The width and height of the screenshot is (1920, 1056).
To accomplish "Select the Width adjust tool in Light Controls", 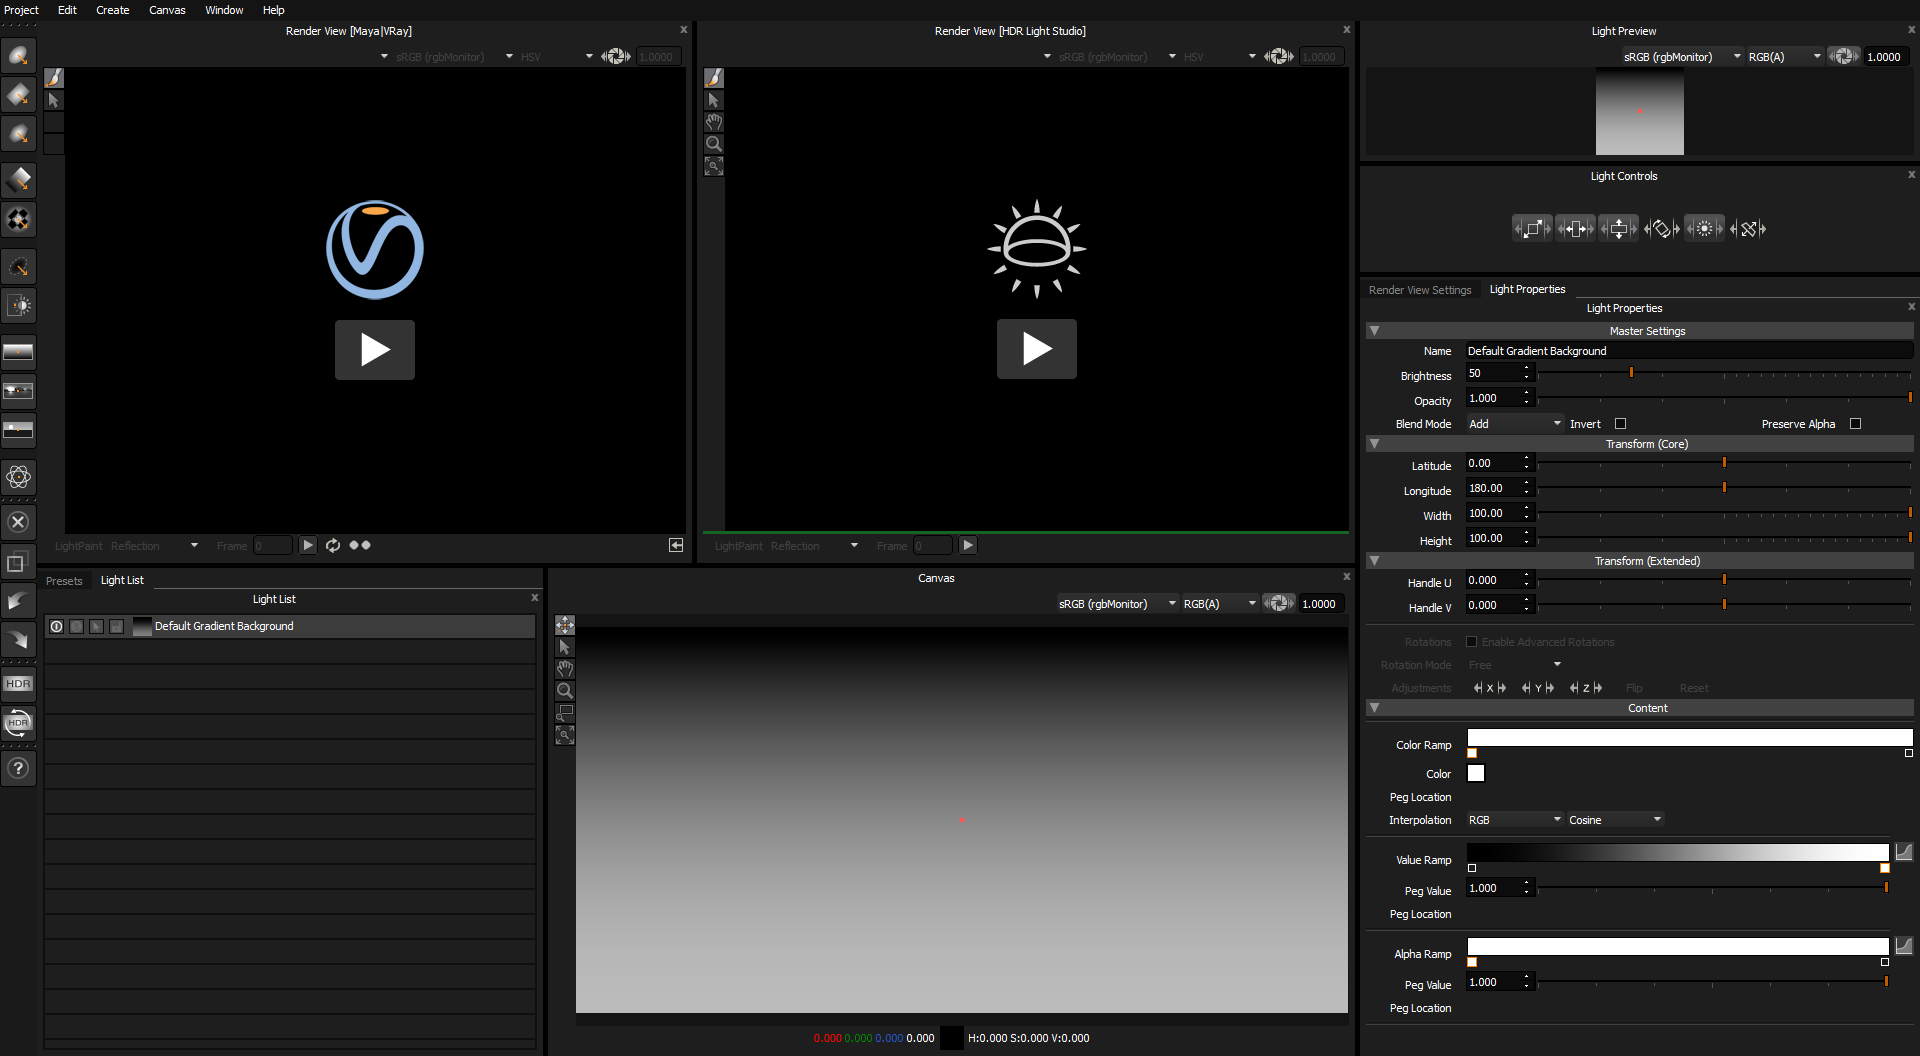I will [1575, 229].
